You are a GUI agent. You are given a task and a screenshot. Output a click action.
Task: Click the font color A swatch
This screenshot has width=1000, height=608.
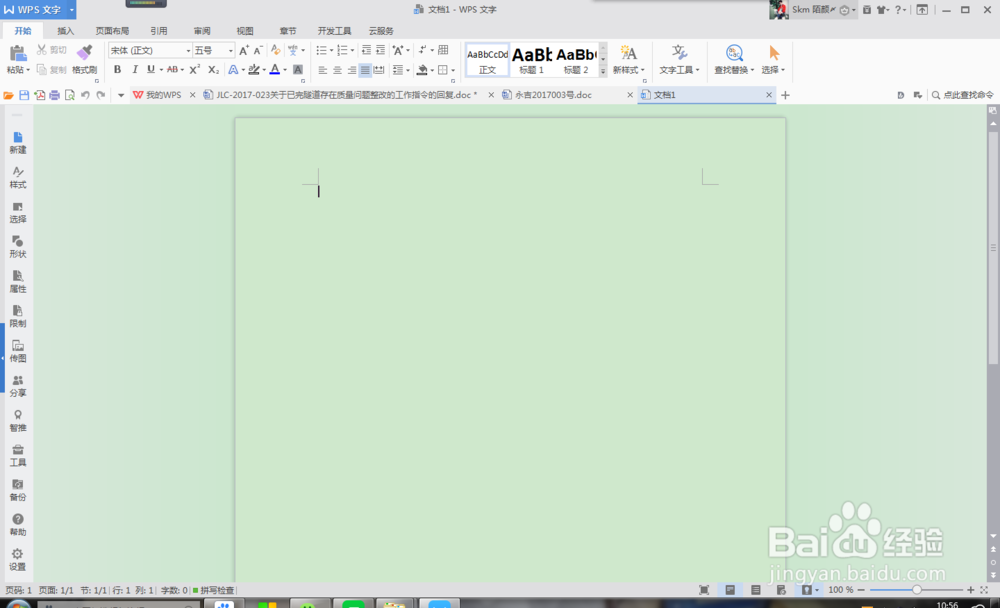coord(275,70)
